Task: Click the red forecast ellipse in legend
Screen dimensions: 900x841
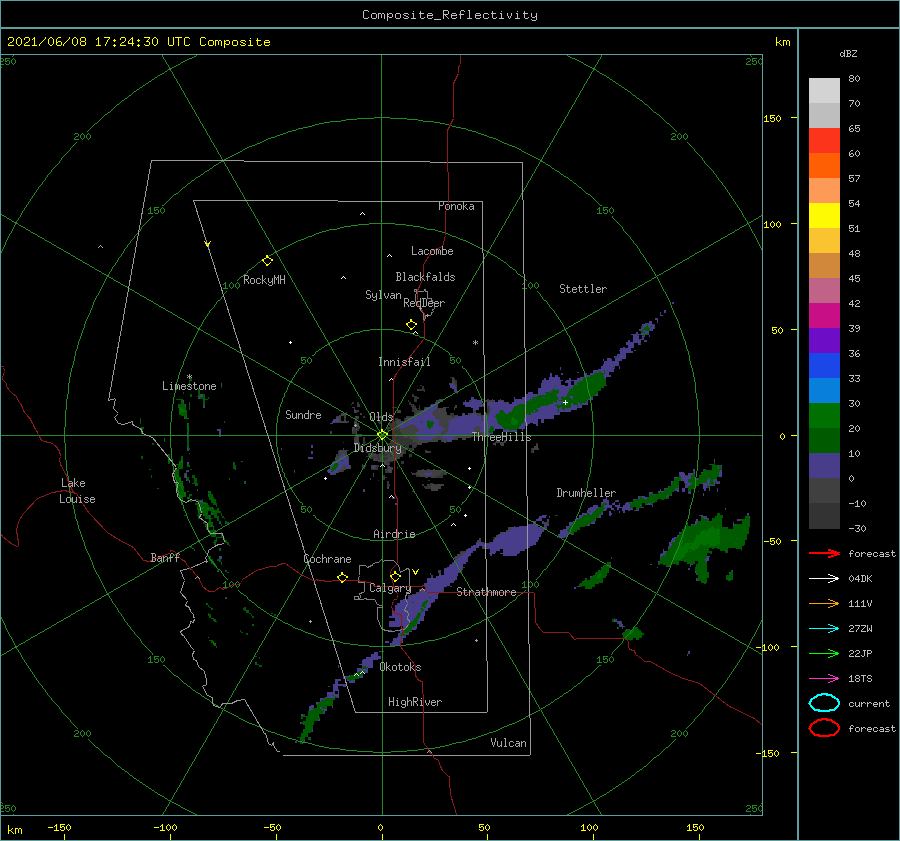Action: [824, 728]
